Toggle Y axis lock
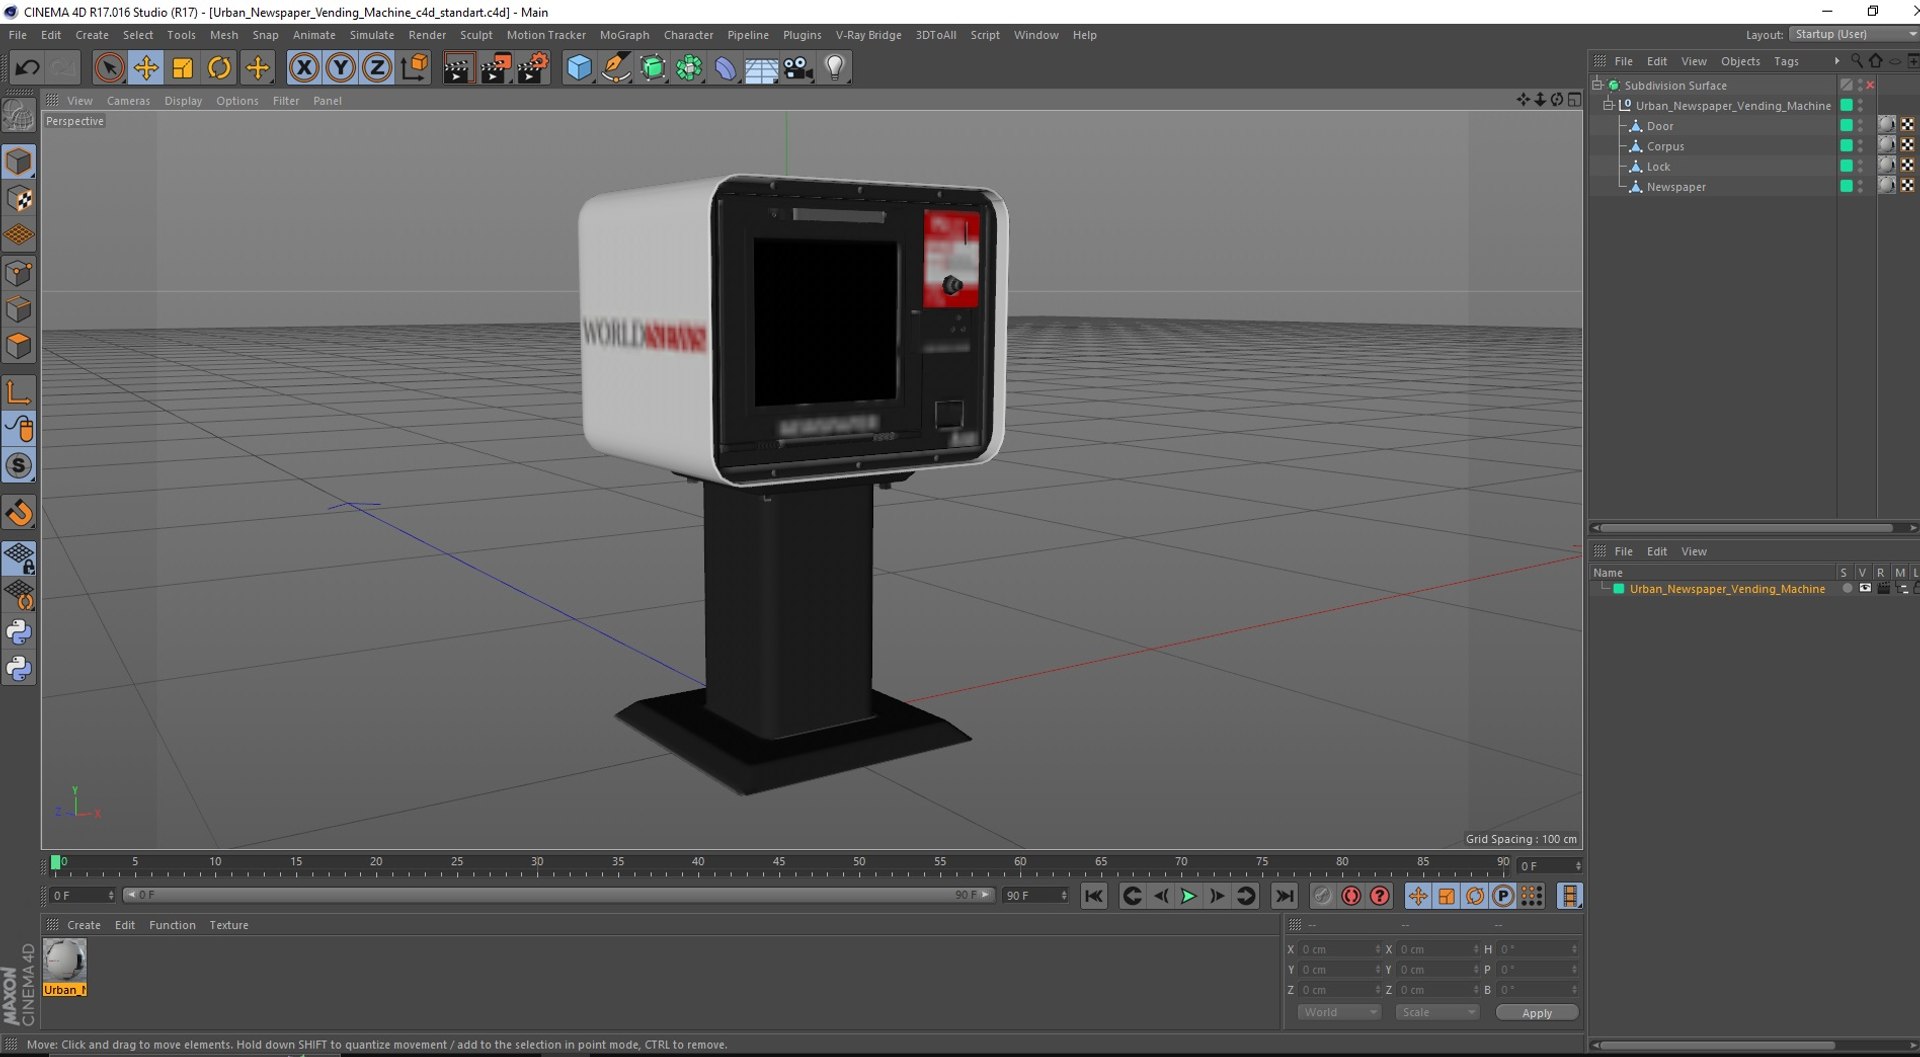The width and height of the screenshot is (1920, 1057). click(x=340, y=68)
